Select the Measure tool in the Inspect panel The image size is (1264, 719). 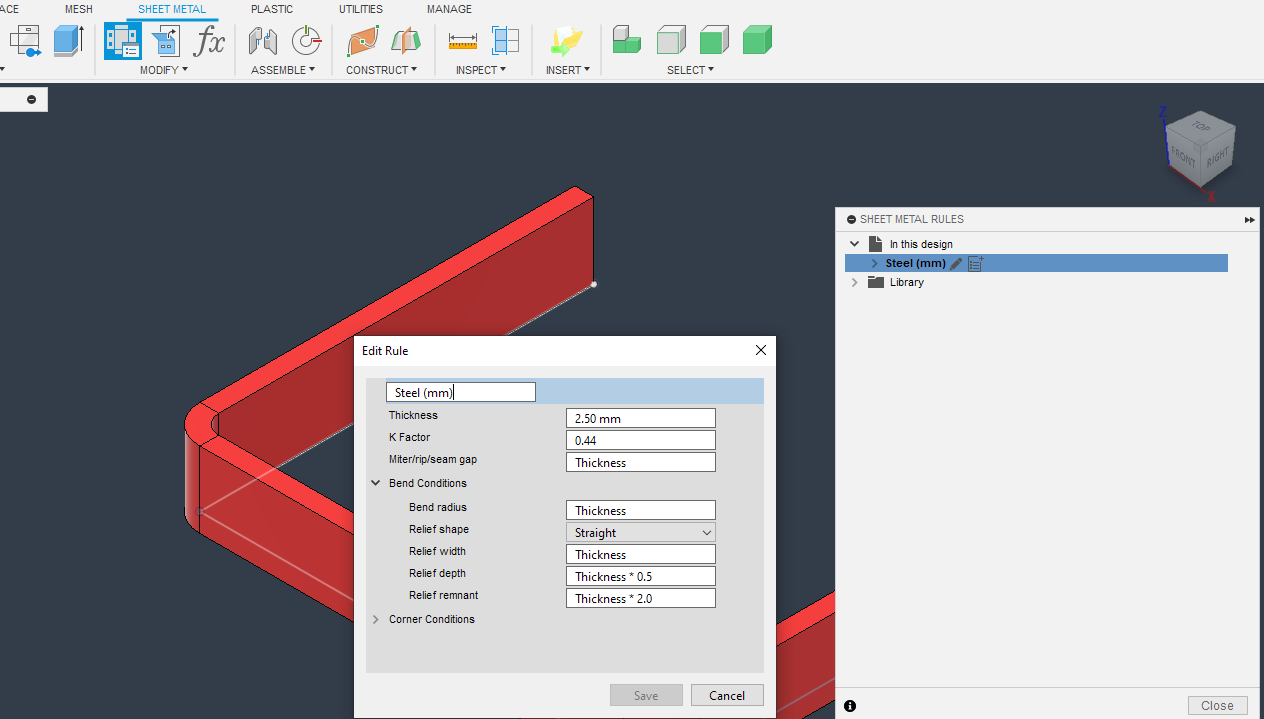(462, 41)
